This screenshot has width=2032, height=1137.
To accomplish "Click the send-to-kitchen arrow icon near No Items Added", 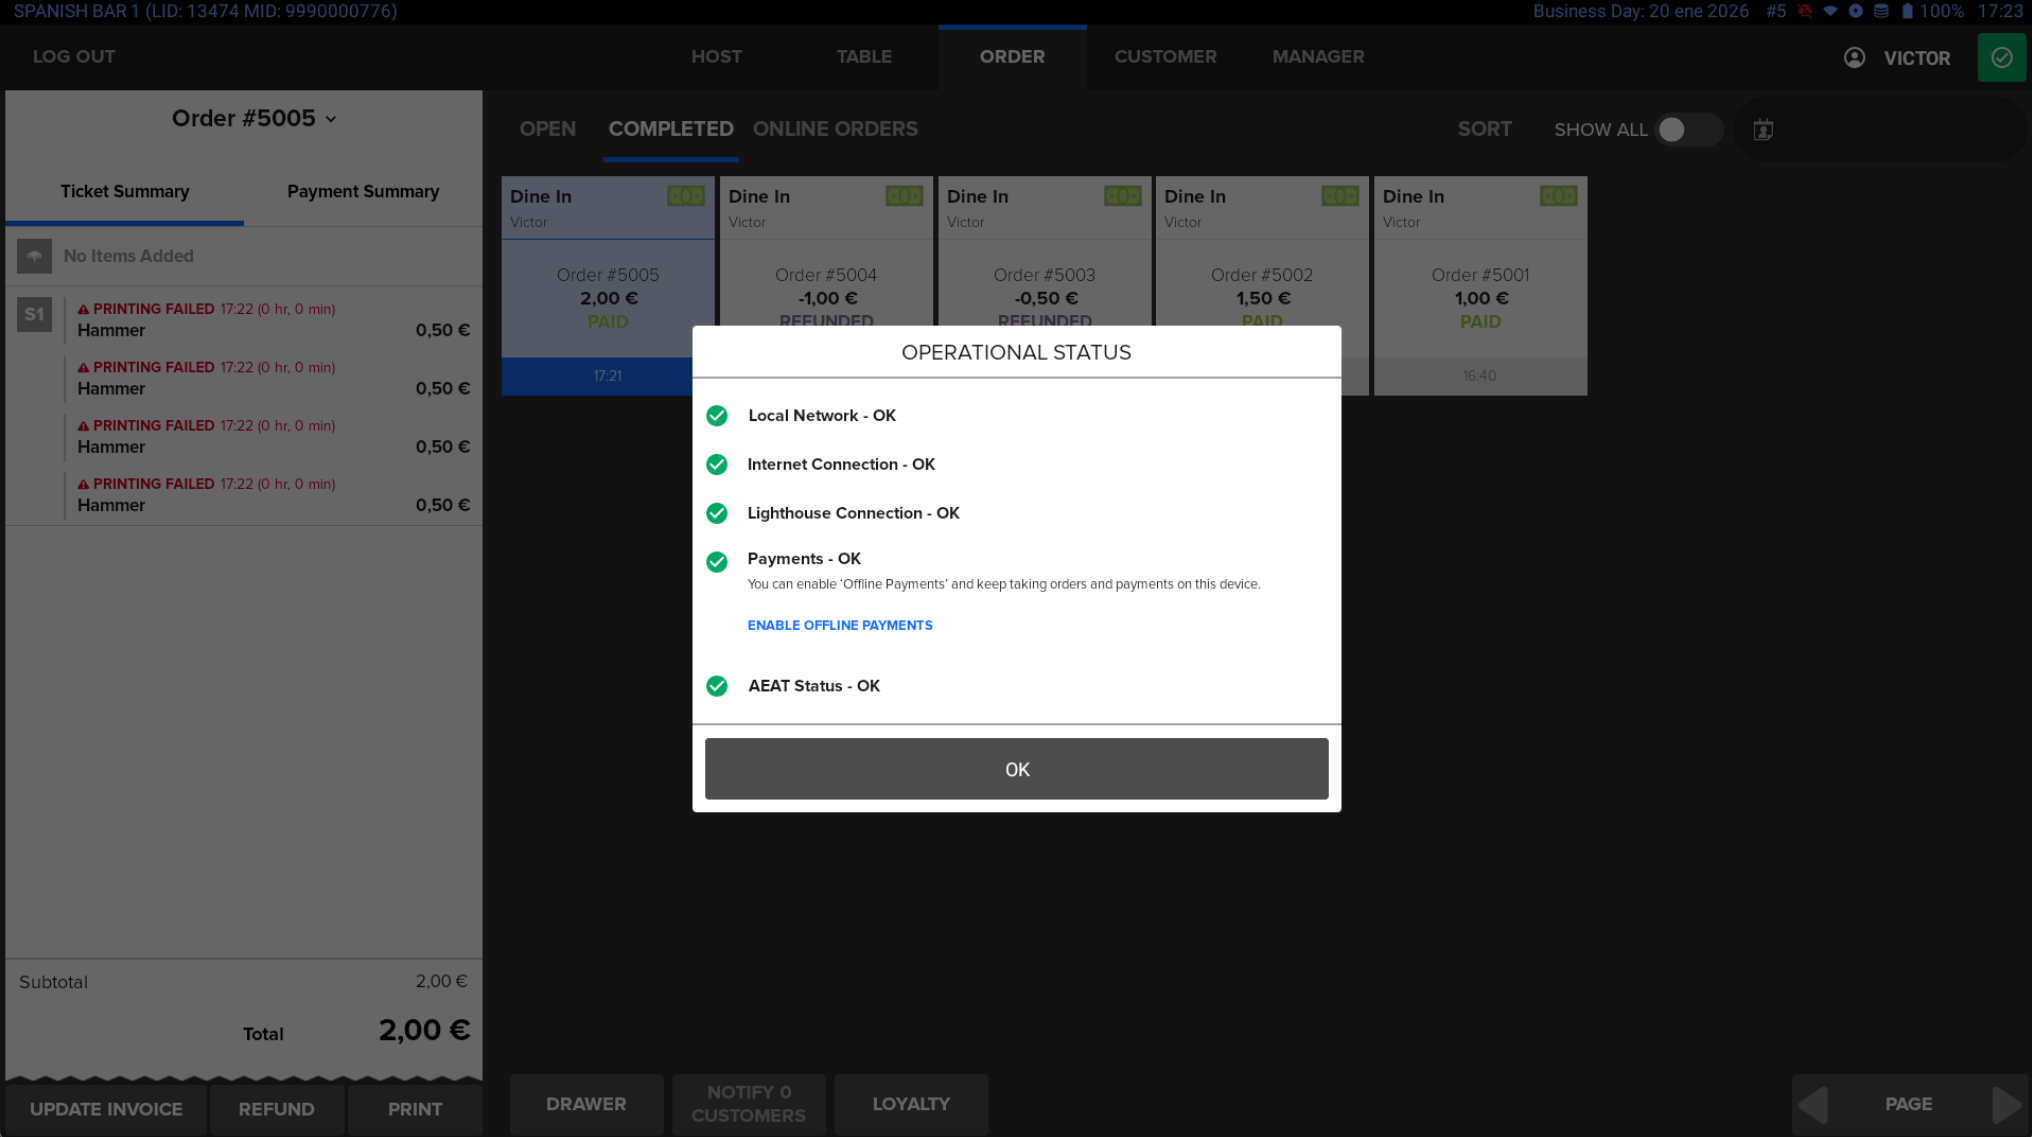I will coord(35,256).
